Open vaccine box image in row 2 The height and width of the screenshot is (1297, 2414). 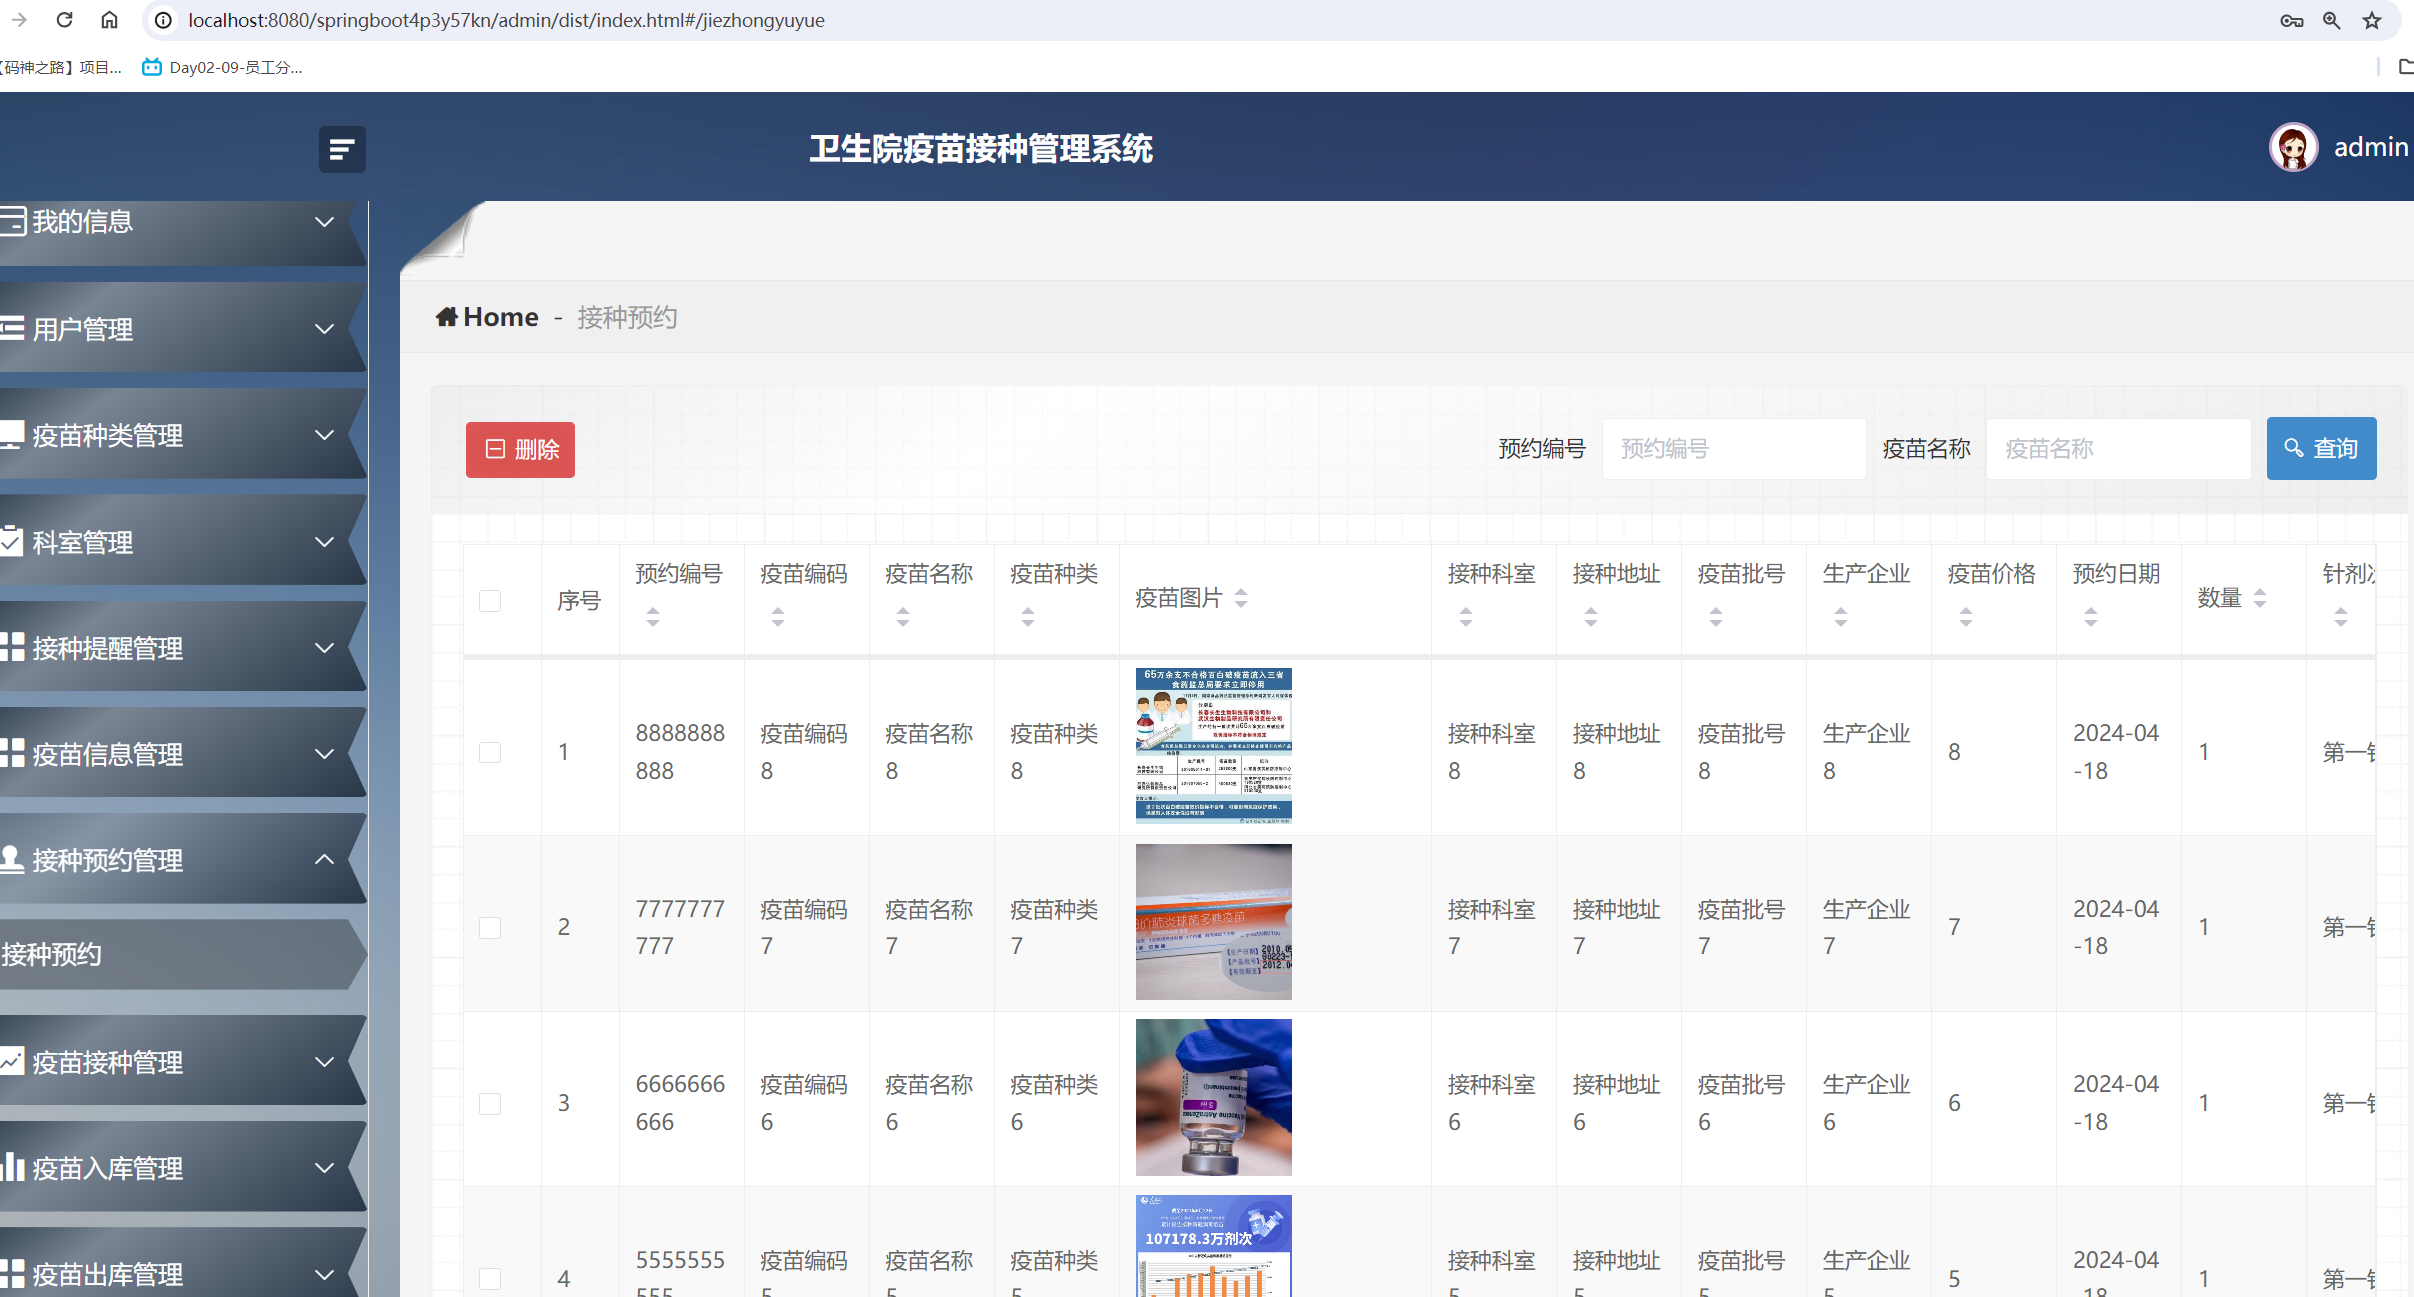tap(1213, 922)
